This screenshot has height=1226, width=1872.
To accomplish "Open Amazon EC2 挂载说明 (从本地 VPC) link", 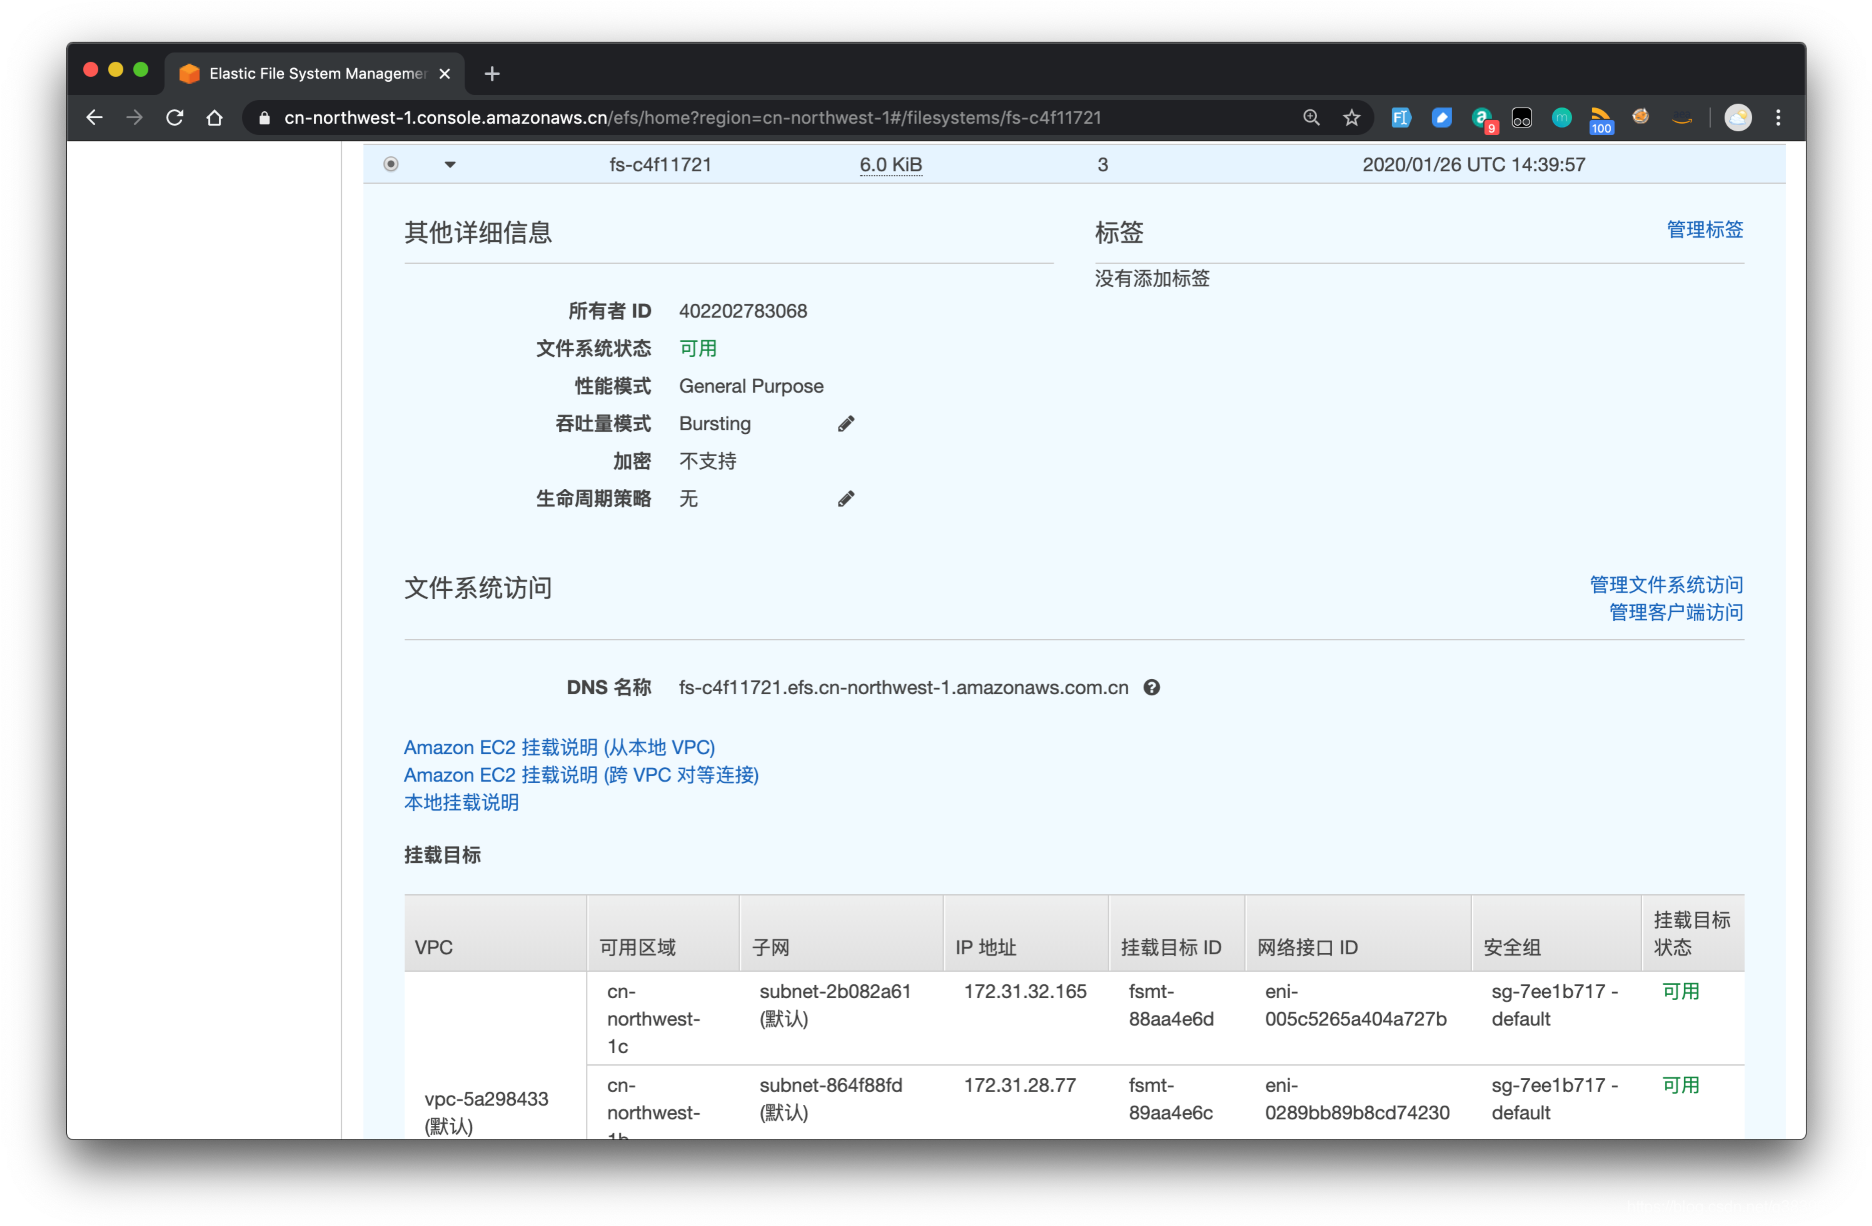I will [x=558, y=747].
